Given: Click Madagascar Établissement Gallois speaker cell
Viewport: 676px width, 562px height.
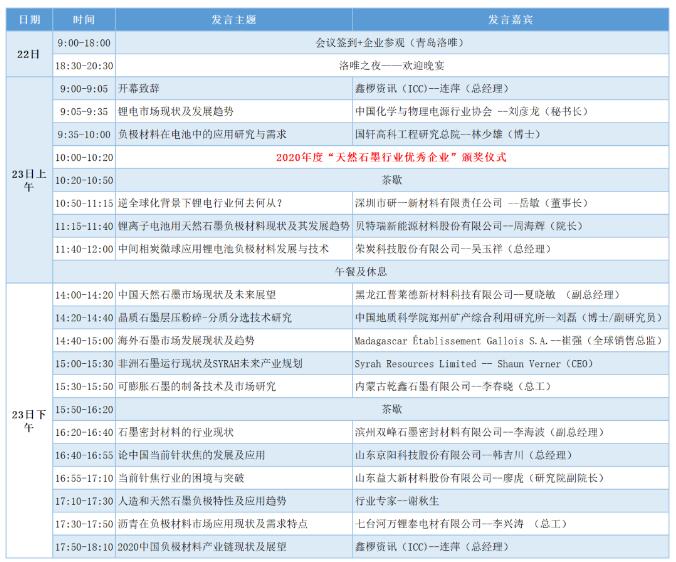Looking at the screenshot, I should (x=510, y=340).
